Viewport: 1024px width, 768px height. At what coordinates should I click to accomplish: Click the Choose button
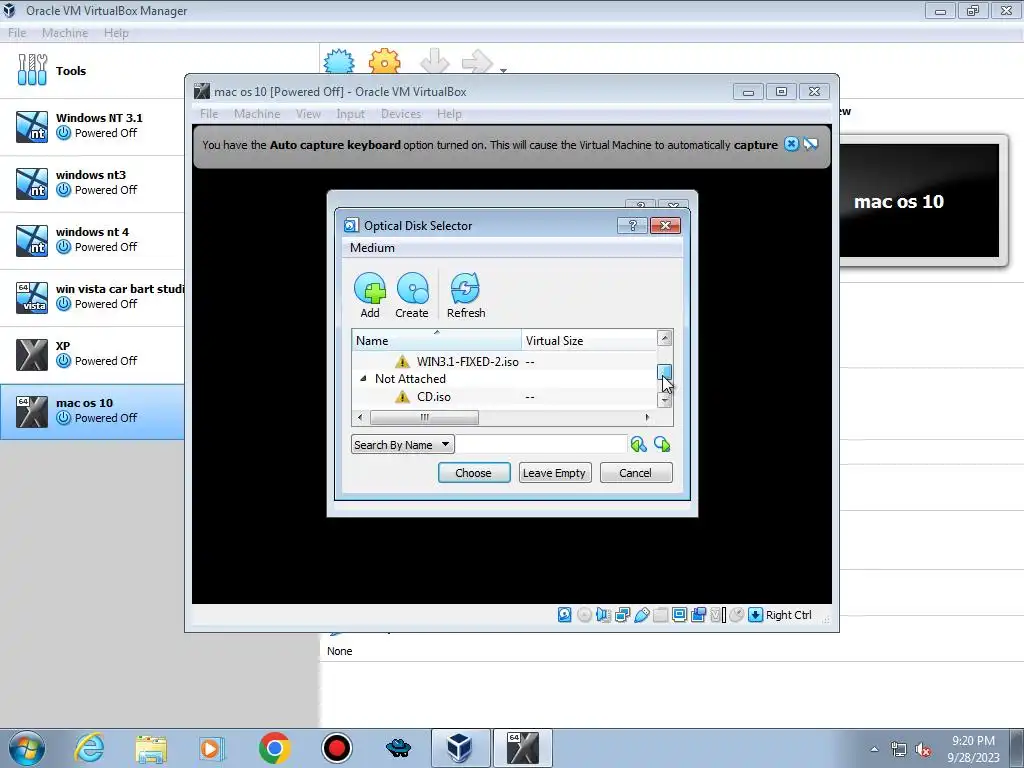click(x=473, y=473)
